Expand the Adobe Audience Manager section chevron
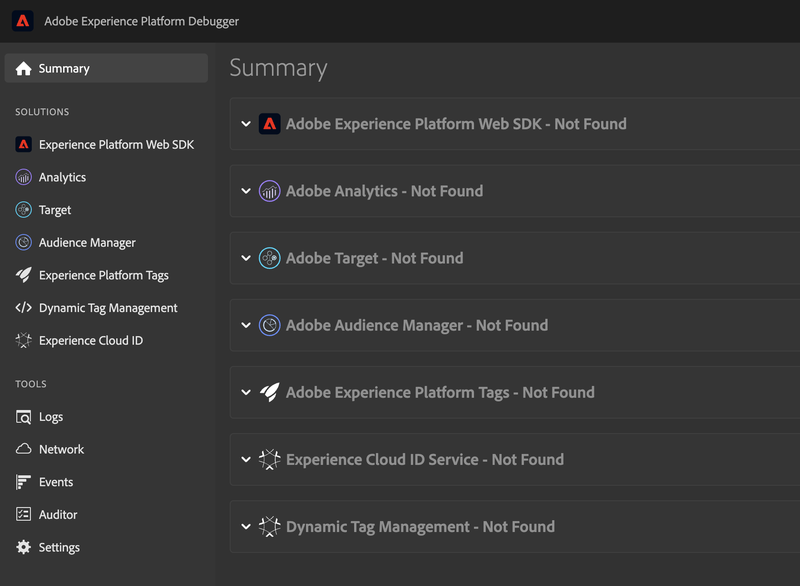Screen dimensions: 800x586 (x=246, y=325)
